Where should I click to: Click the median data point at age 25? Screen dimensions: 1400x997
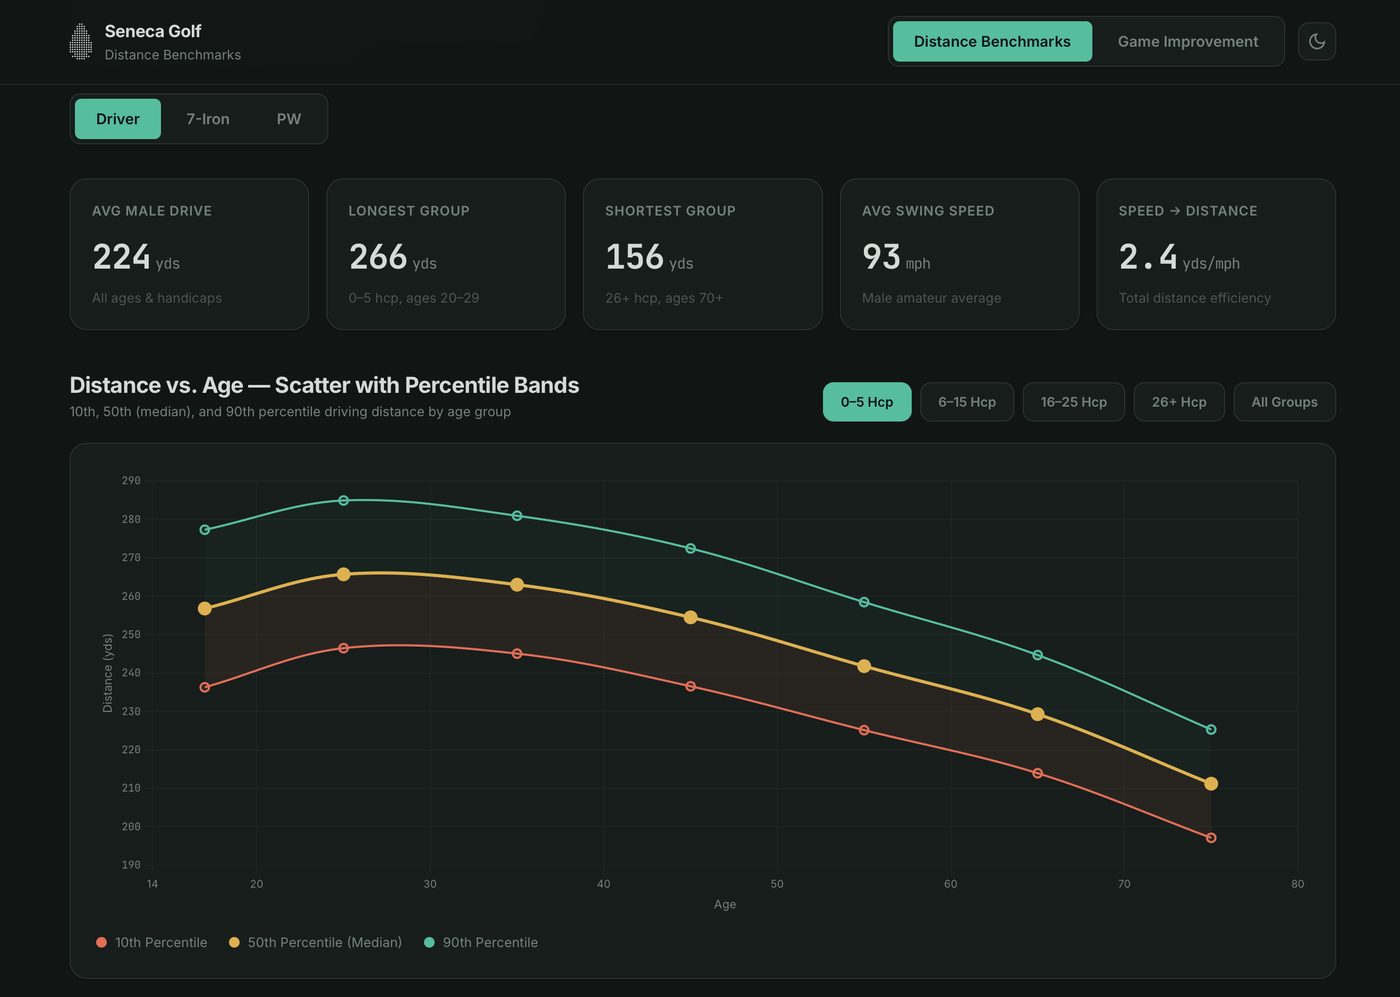(x=343, y=575)
